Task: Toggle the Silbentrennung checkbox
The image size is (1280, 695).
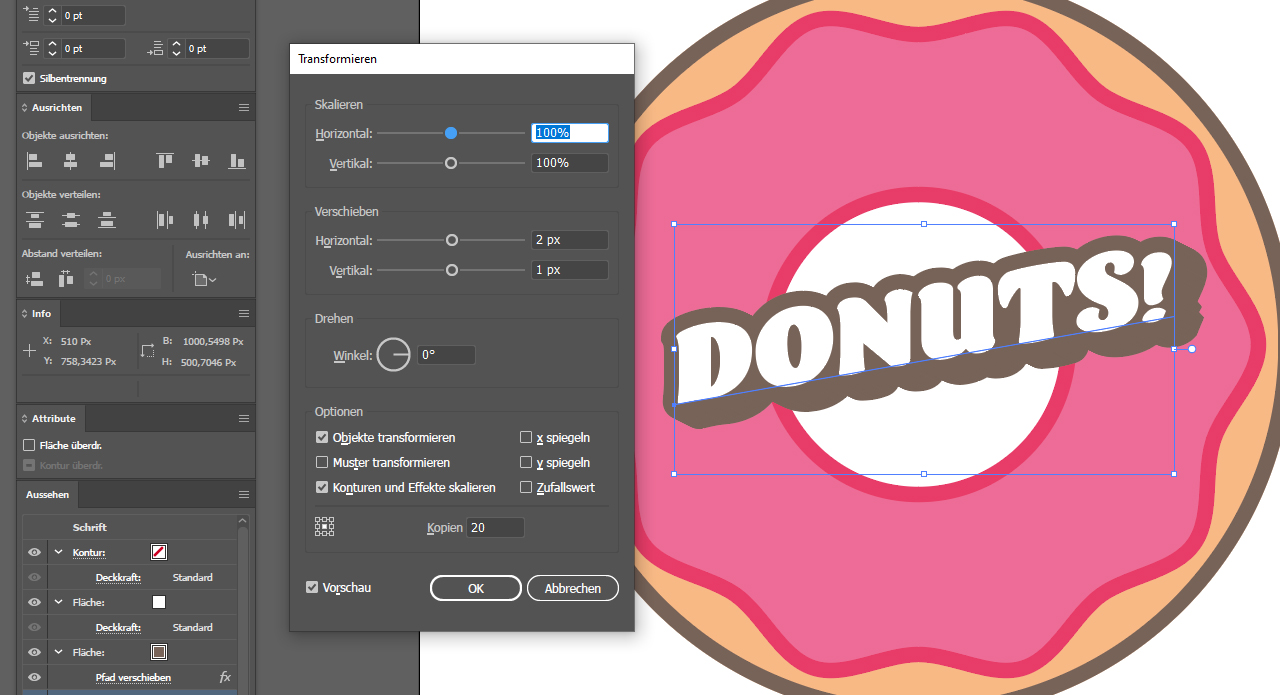Action: (29, 78)
